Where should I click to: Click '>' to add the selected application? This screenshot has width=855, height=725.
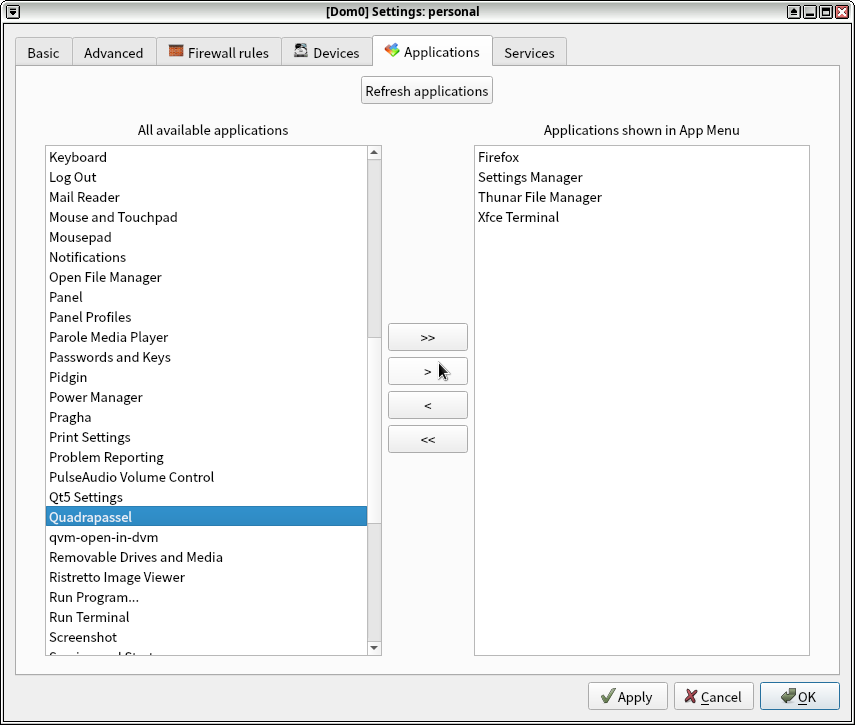427,371
